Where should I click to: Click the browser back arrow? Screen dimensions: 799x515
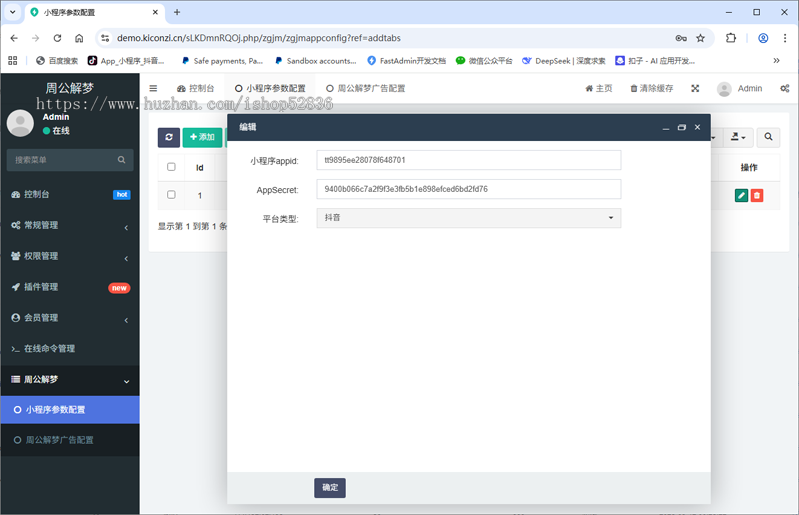pos(14,38)
